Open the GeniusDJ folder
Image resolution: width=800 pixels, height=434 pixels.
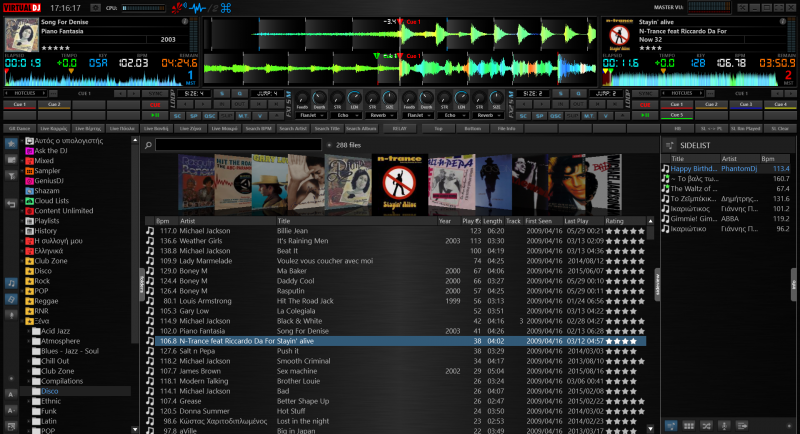click(x=44, y=181)
